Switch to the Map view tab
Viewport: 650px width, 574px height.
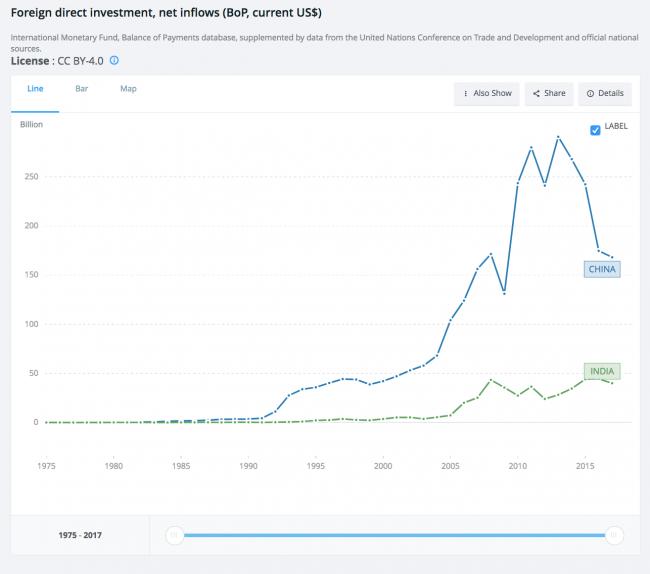(128, 89)
